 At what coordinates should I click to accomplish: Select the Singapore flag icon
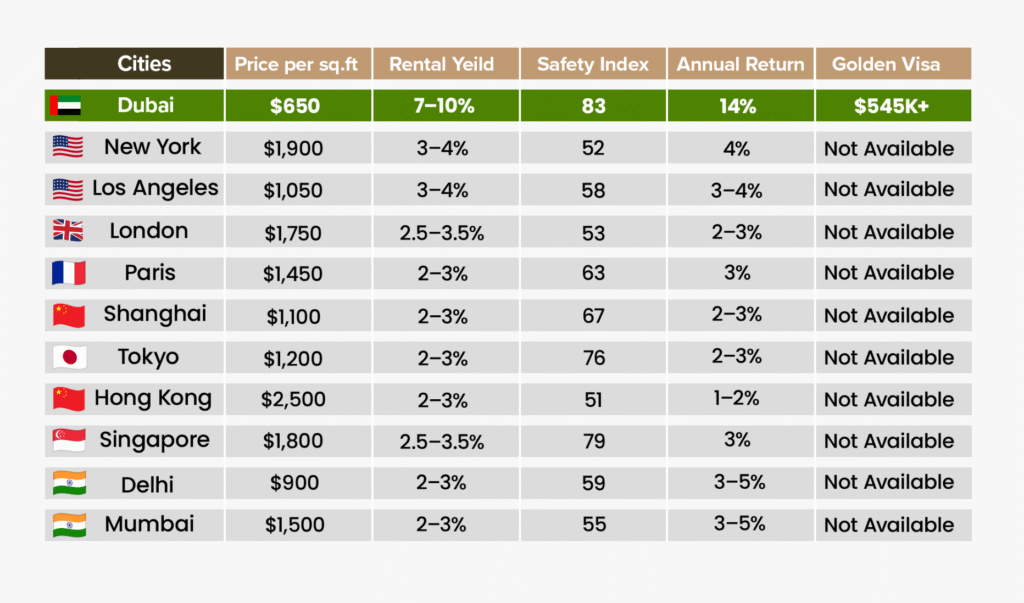click(69, 440)
